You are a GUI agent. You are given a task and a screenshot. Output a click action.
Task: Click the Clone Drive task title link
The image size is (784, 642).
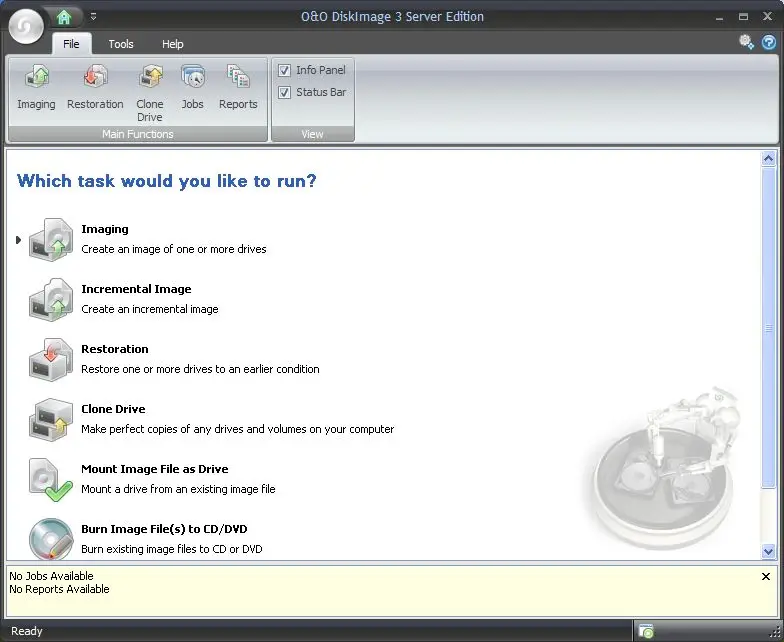click(114, 409)
